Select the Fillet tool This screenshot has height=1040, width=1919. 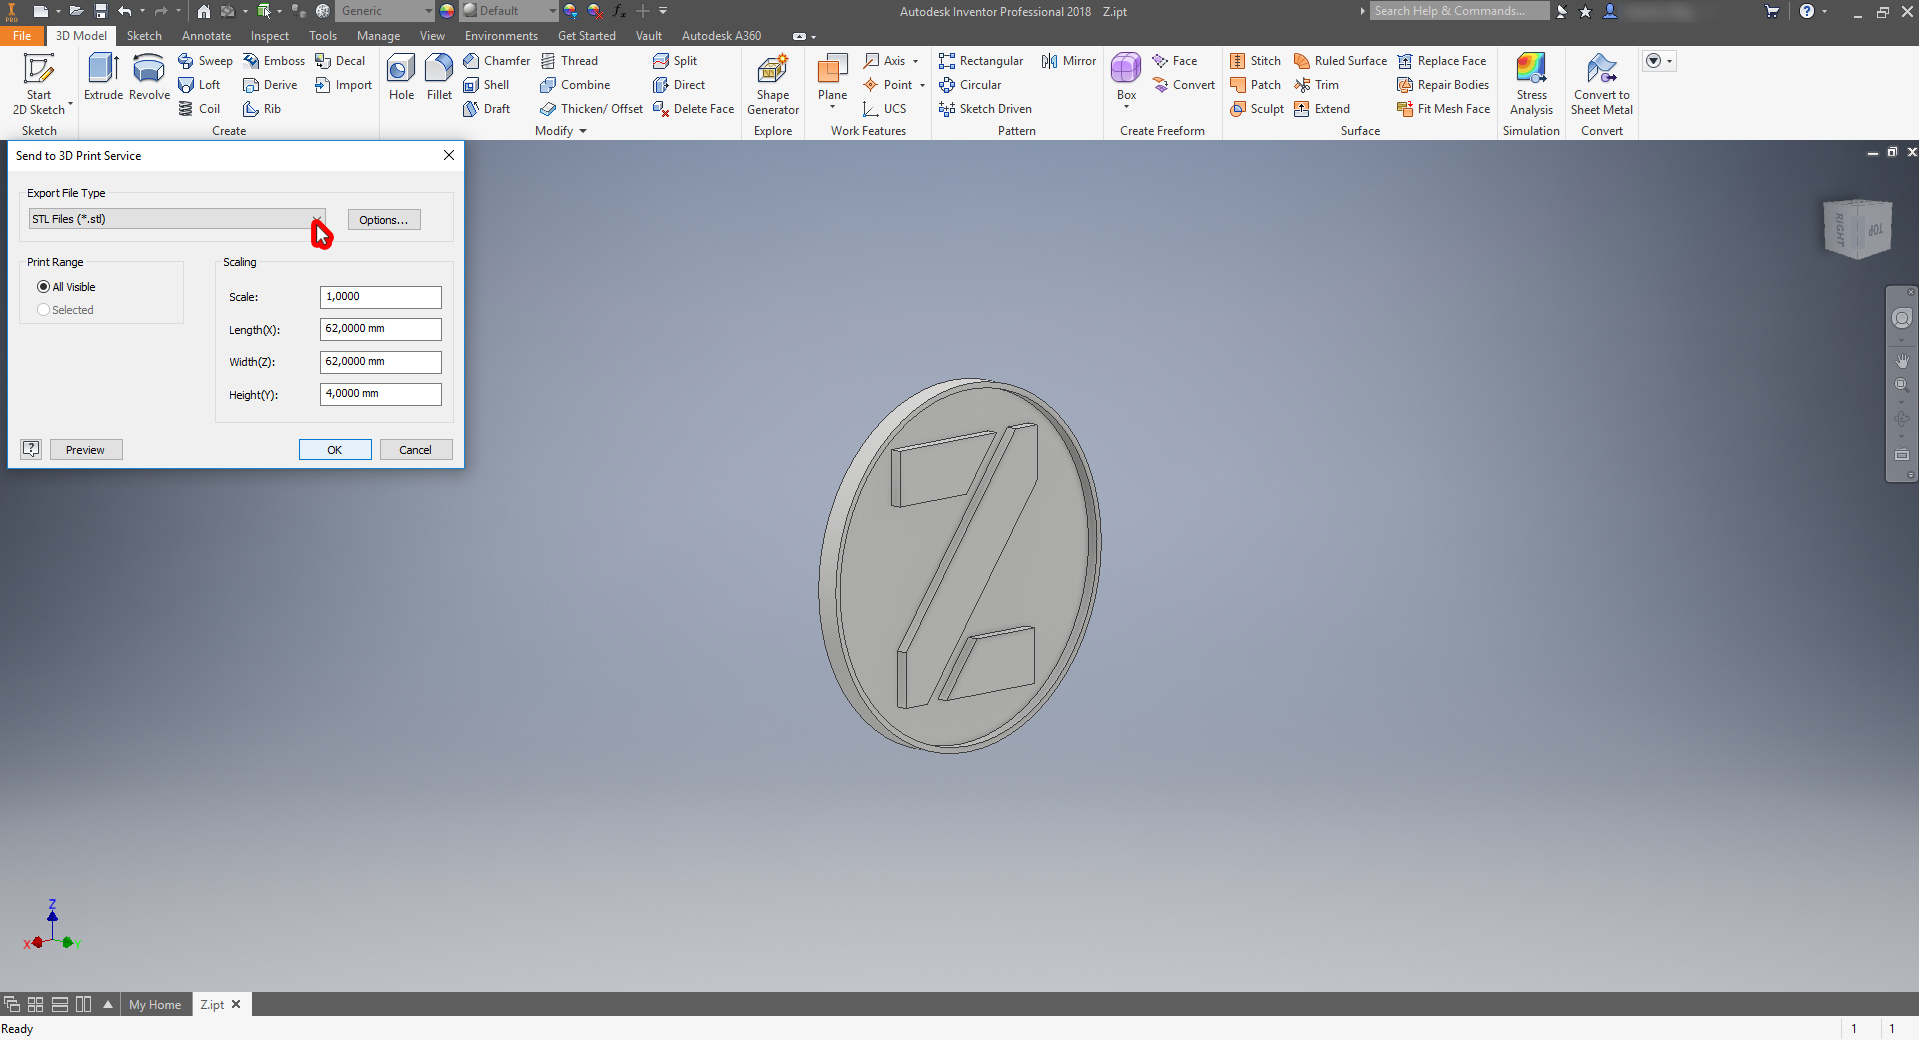(439, 70)
